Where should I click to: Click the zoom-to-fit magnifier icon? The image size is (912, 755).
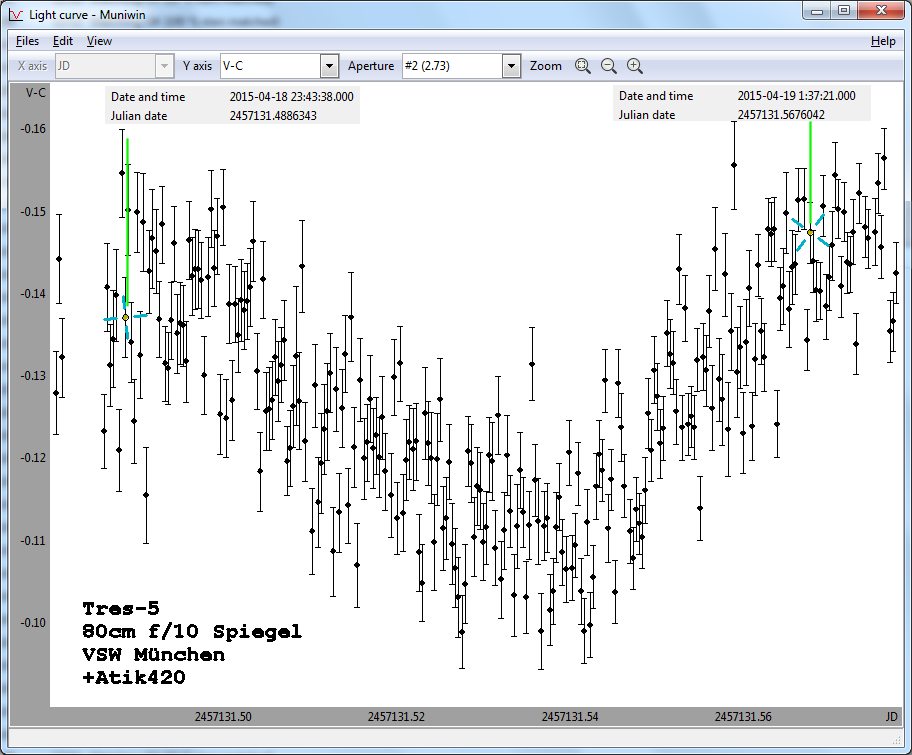(x=583, y=66)
